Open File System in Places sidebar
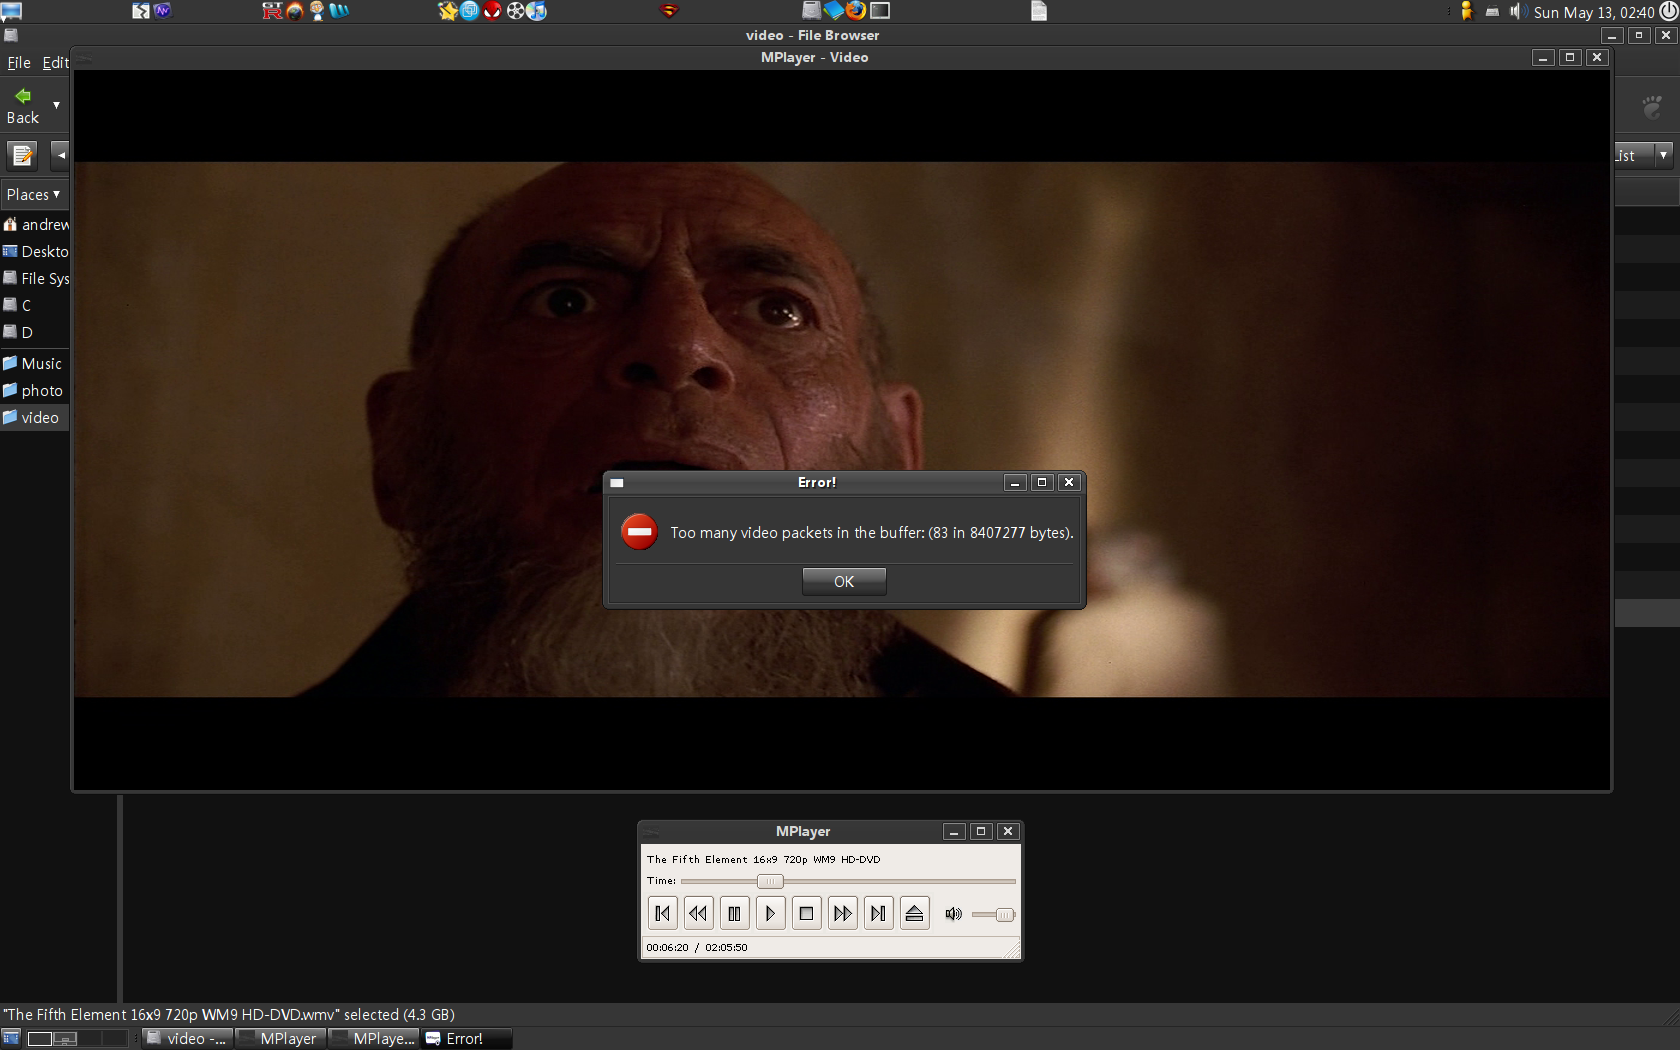 point(35,278)
